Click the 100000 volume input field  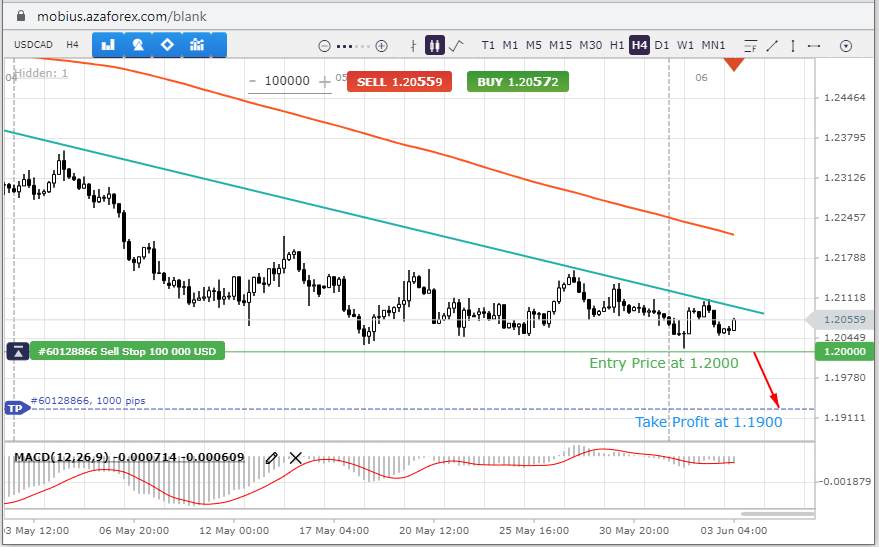[287, 81]
